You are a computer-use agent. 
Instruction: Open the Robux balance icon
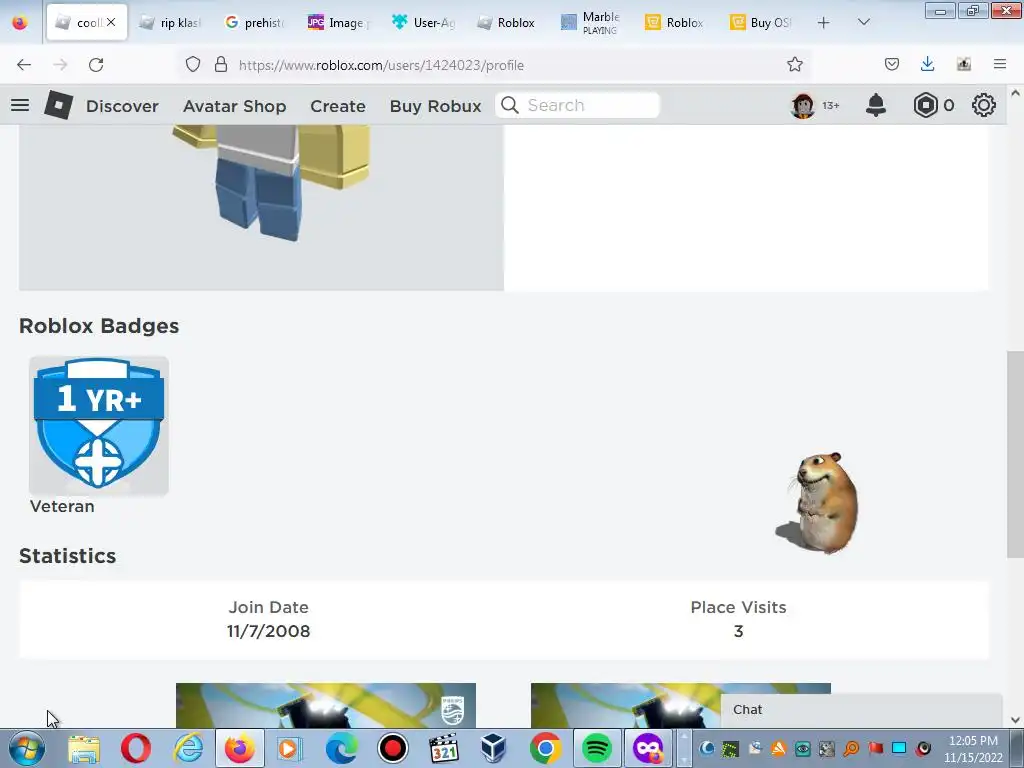click(x=925, y=105)
